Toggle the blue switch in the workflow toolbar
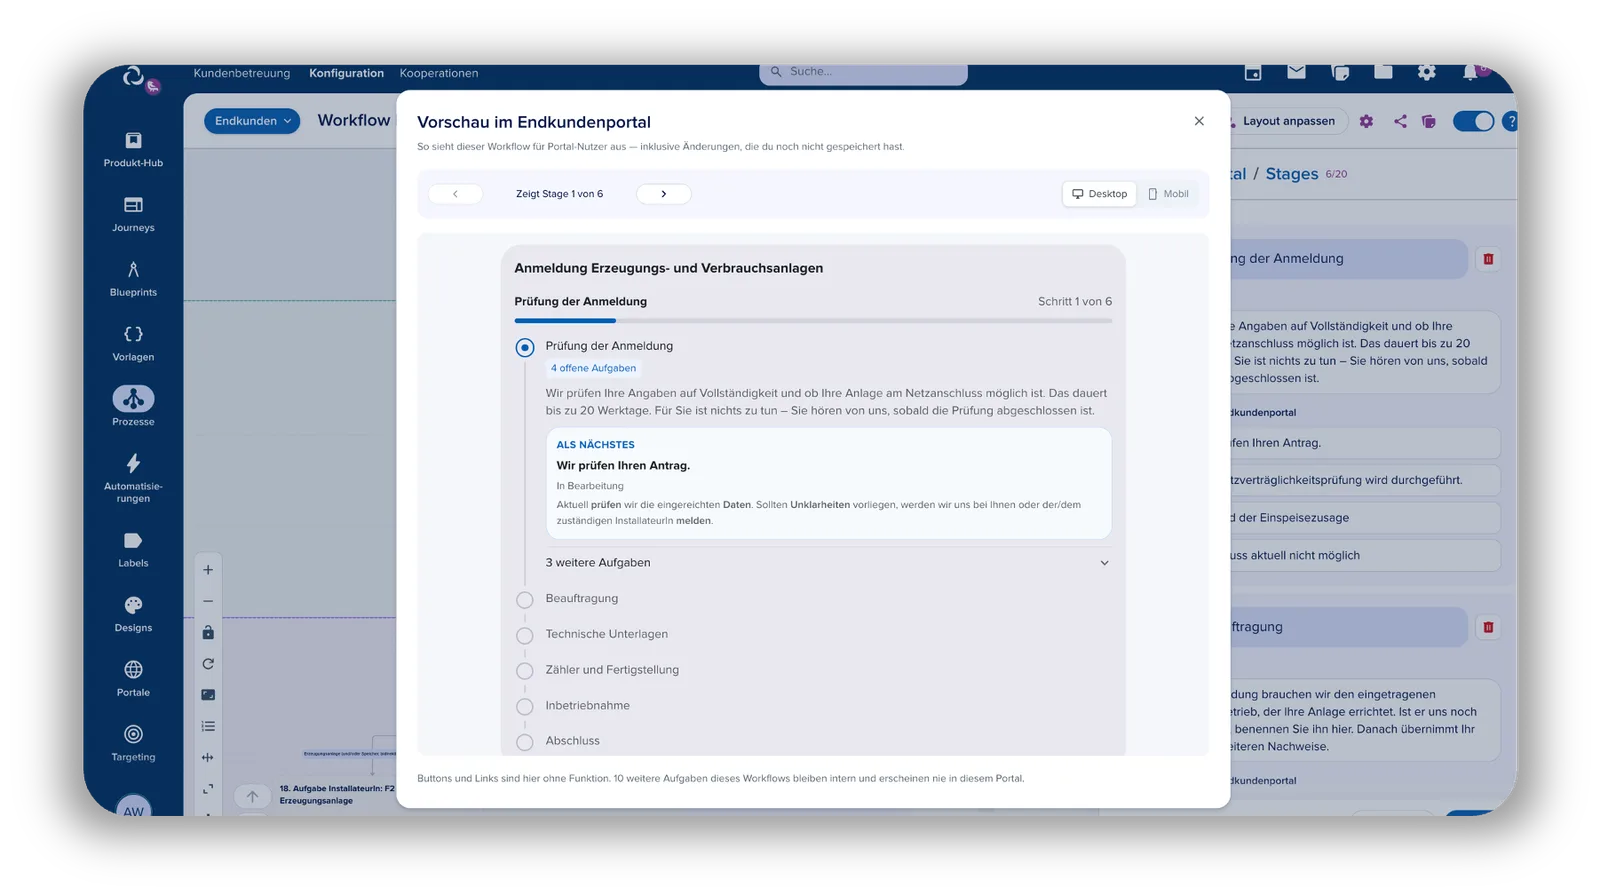Image resolution: width=1600 pixels, height=895 pixels. click(x=1473, y=121)
